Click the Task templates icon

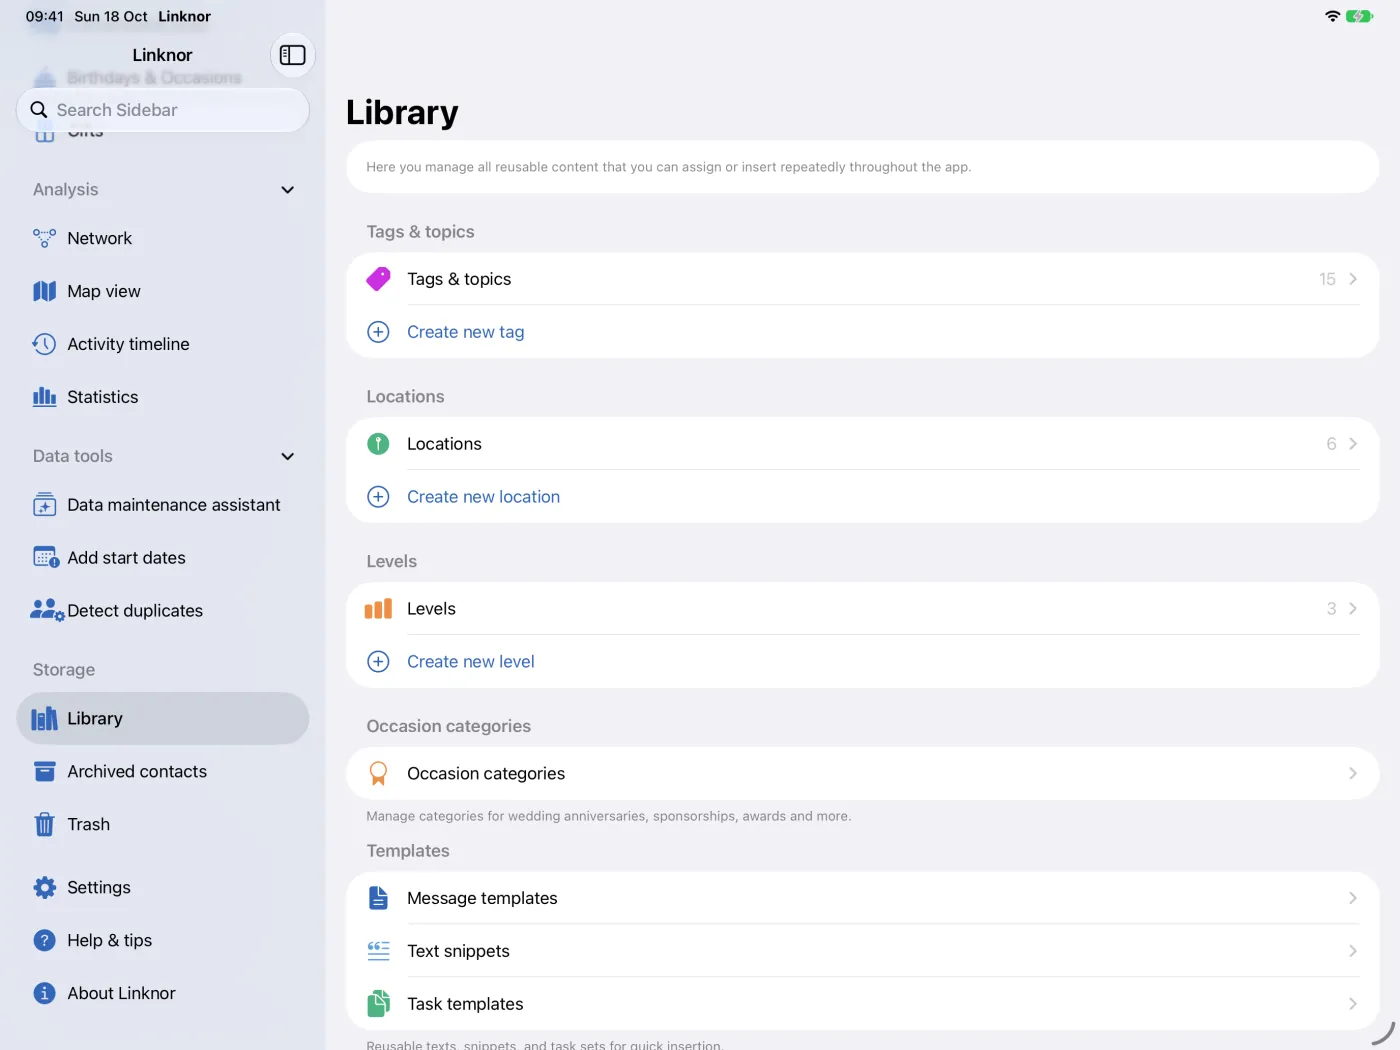coord(378,1004)
